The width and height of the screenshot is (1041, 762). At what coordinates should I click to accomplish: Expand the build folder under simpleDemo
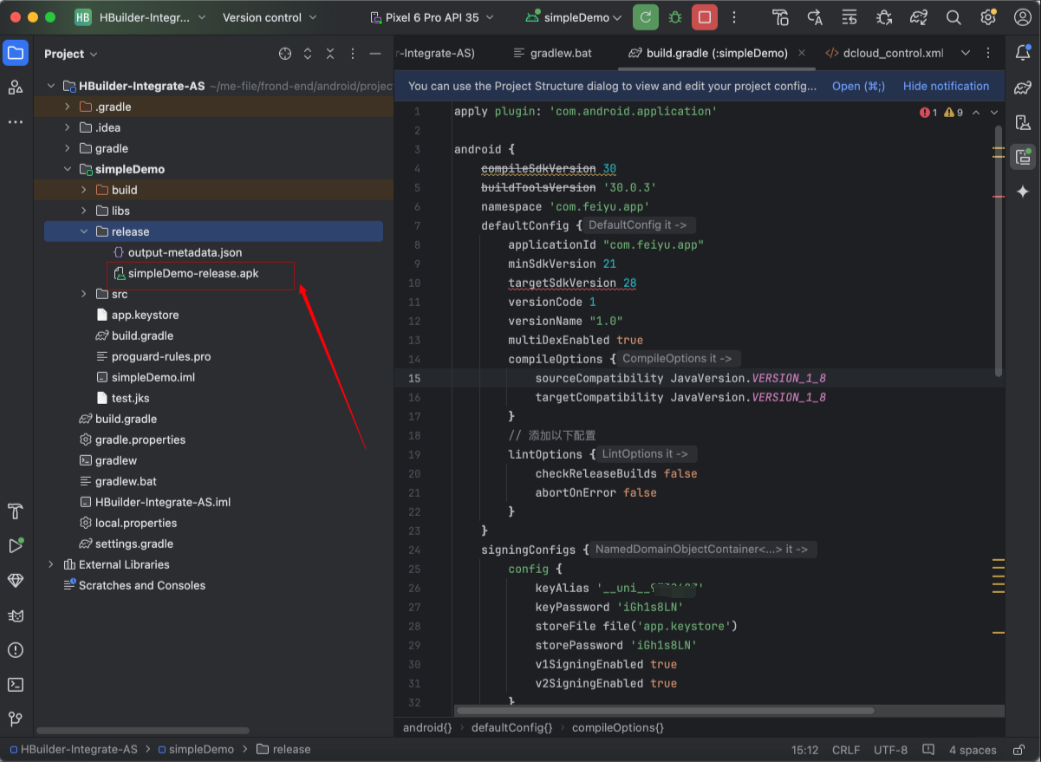[x=84, y=190]
